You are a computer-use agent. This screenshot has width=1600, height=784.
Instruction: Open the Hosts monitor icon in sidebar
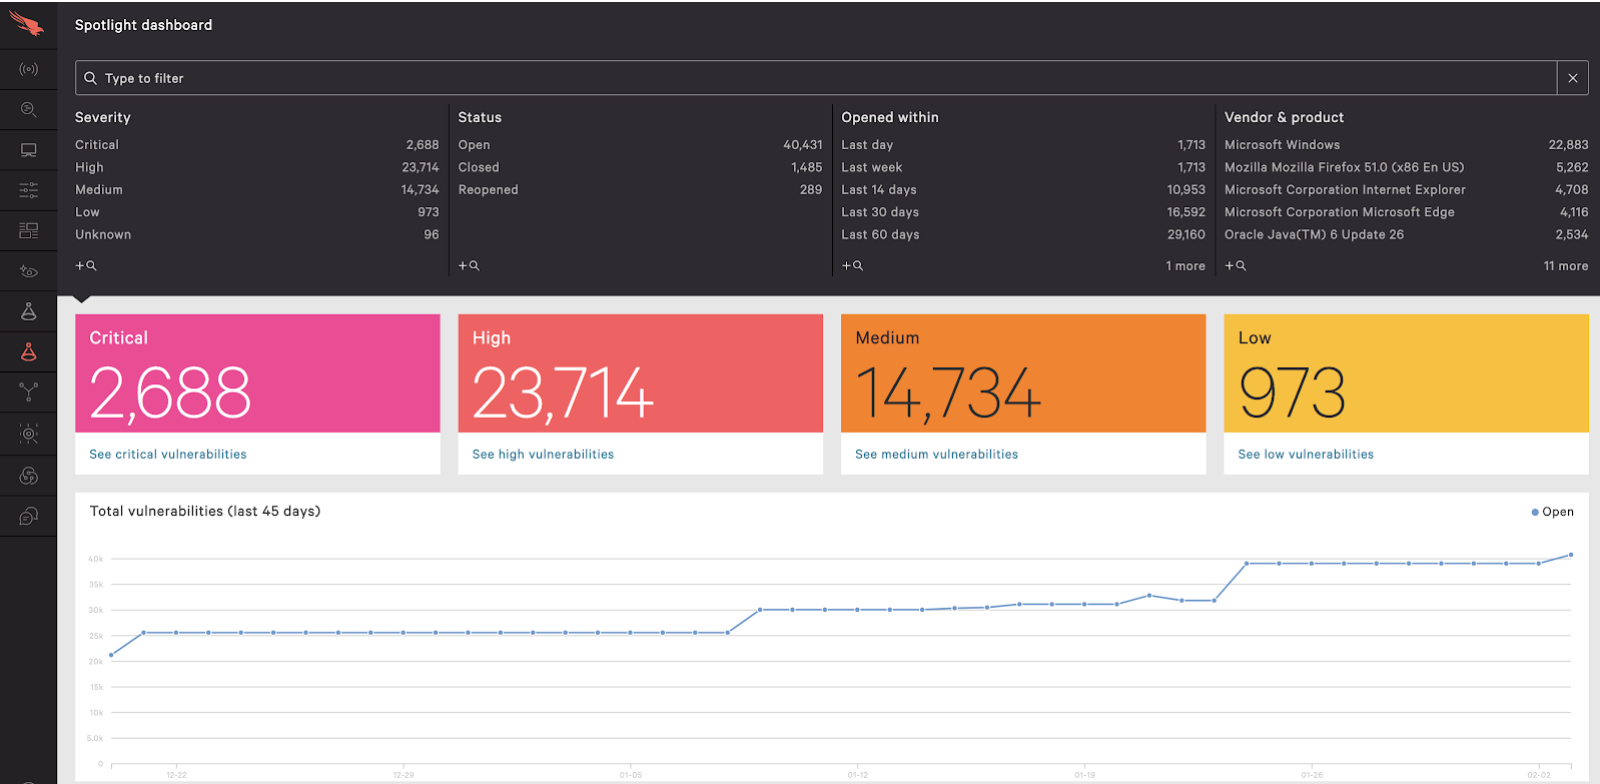pos(28,150)
